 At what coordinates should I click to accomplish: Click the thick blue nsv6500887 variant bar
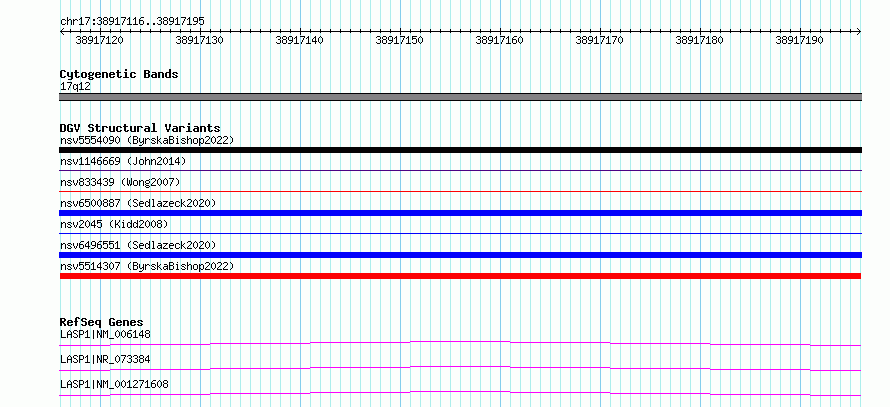[x=460, y=213]
